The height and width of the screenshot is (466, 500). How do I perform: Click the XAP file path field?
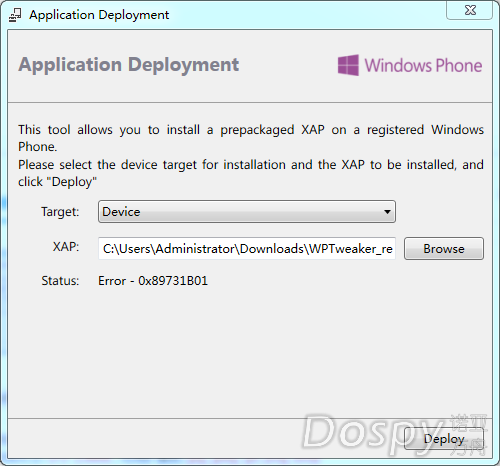247,248
